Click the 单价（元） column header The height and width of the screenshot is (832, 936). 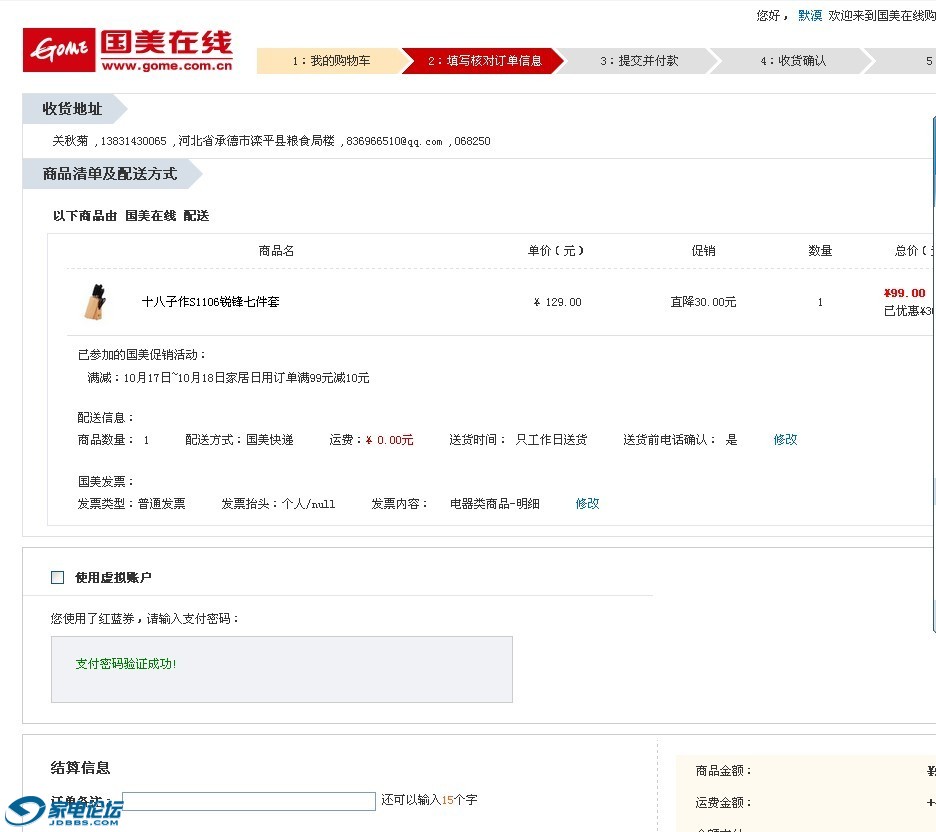point(555,251)
